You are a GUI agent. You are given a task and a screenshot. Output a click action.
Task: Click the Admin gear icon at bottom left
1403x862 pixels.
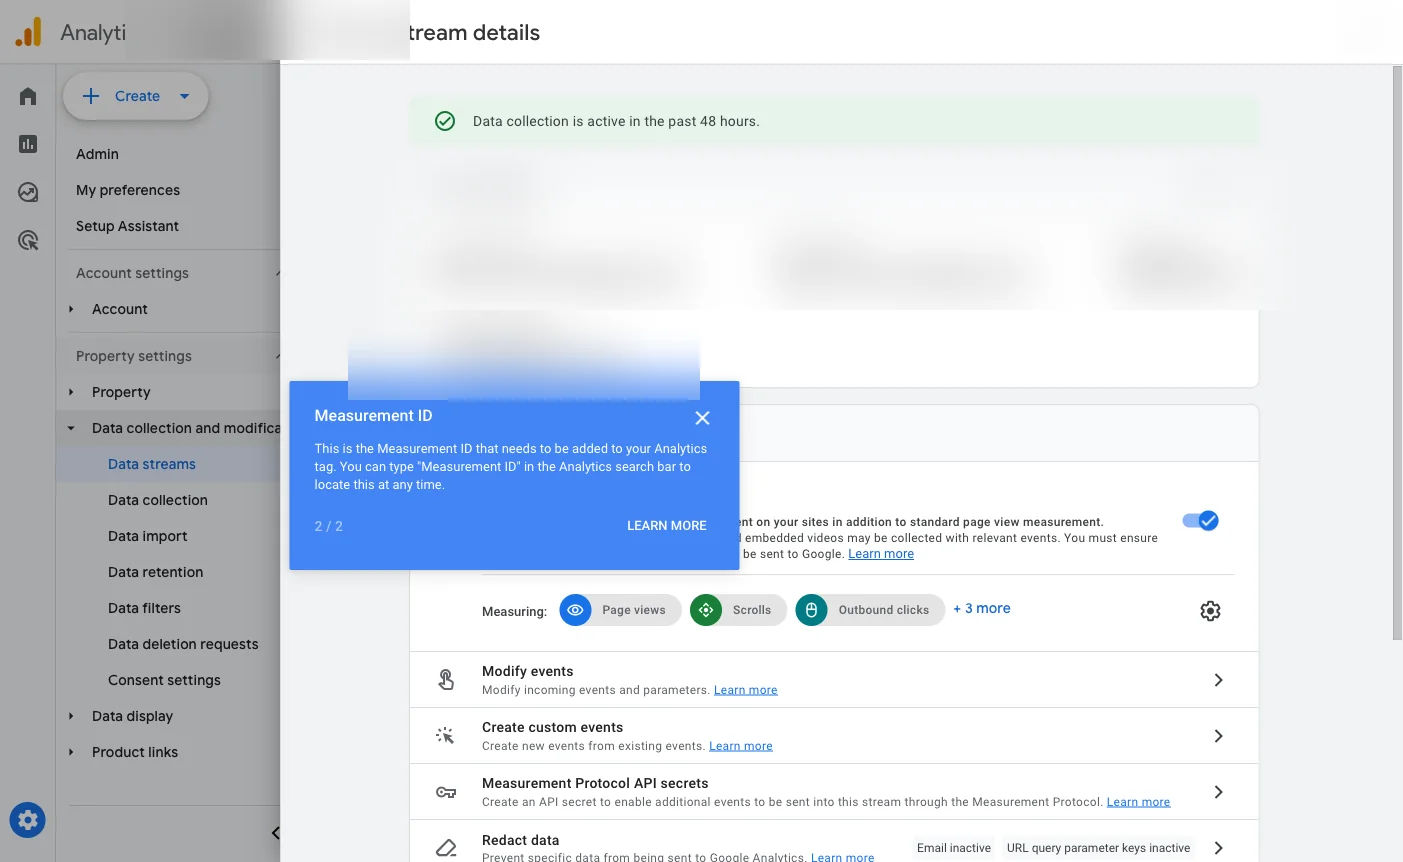coord(28,821)
